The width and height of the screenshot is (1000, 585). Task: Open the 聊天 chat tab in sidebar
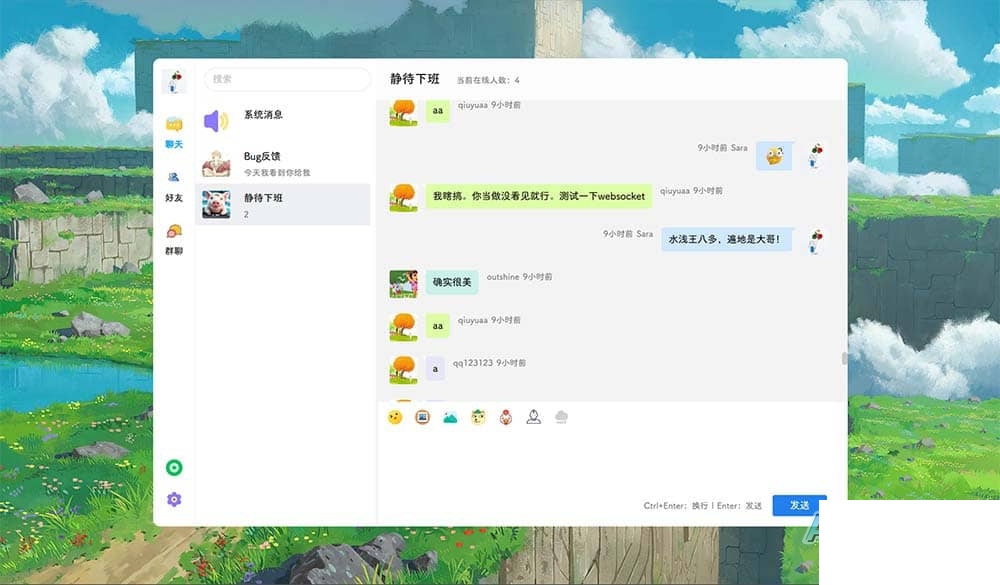click(174, 133)
